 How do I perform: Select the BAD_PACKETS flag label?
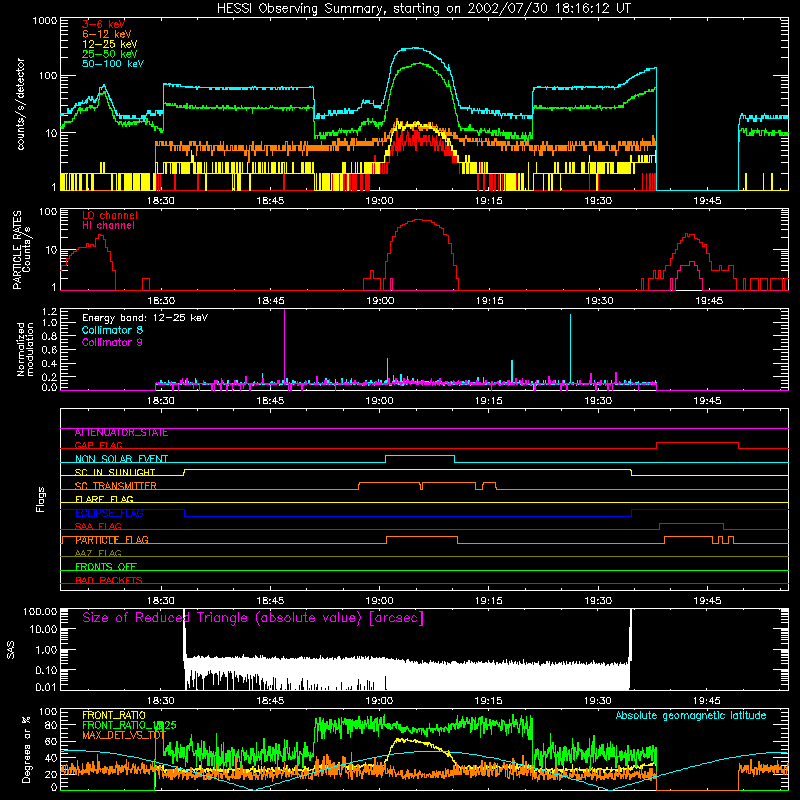click(x=109, y=580)
